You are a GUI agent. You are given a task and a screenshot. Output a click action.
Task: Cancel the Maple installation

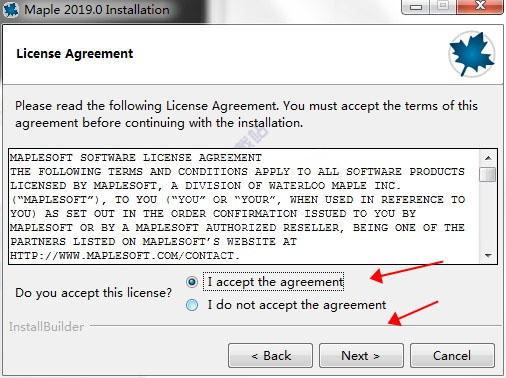tap(452, 356)
